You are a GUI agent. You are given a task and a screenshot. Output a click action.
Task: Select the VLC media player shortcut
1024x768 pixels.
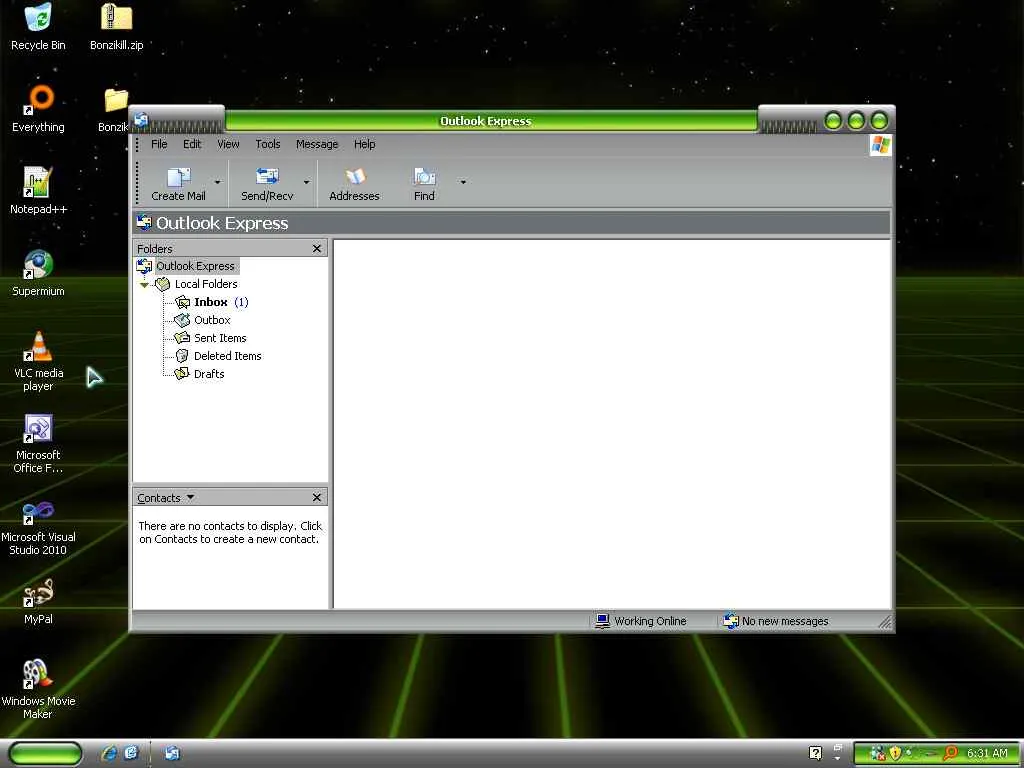point(38,361)
